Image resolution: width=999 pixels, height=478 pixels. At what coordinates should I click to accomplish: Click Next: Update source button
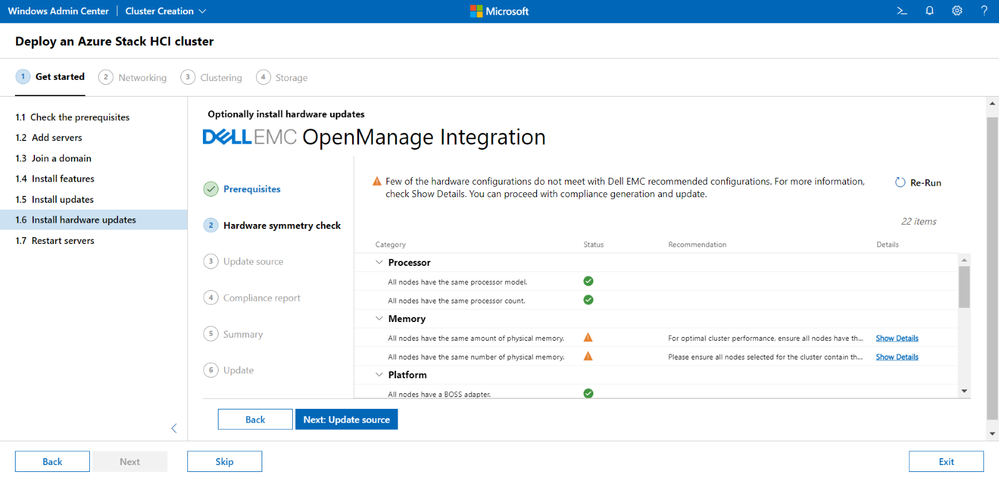tap(347, 419)
